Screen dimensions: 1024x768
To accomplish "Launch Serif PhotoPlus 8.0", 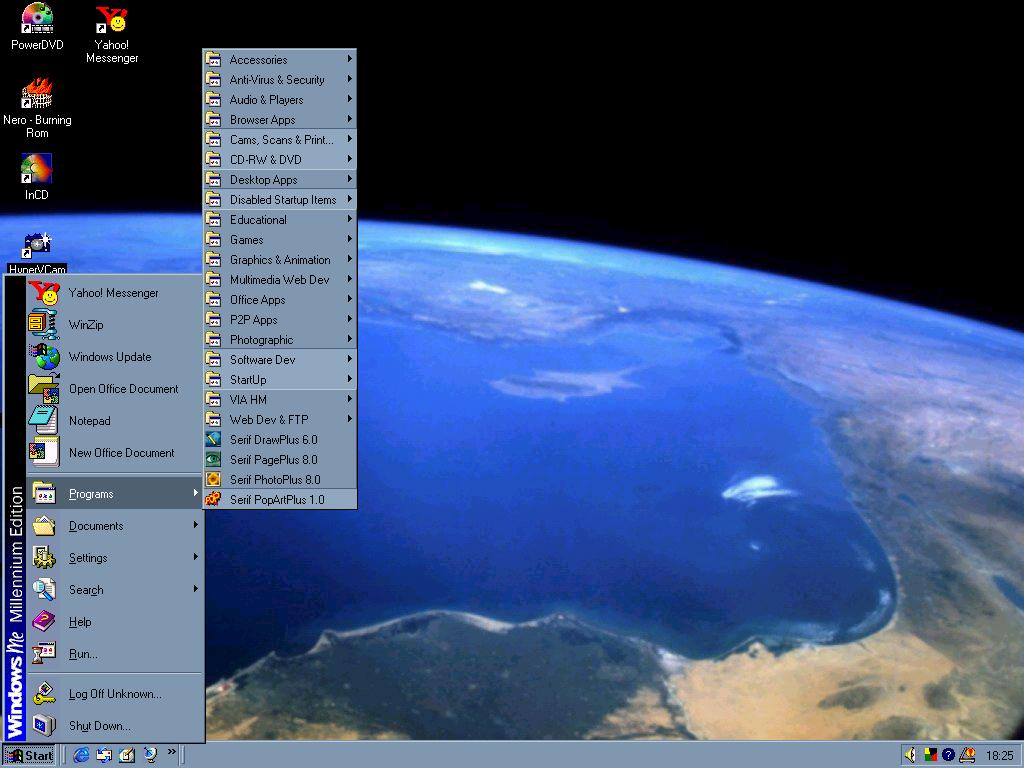I will click(x=280, y=480).
